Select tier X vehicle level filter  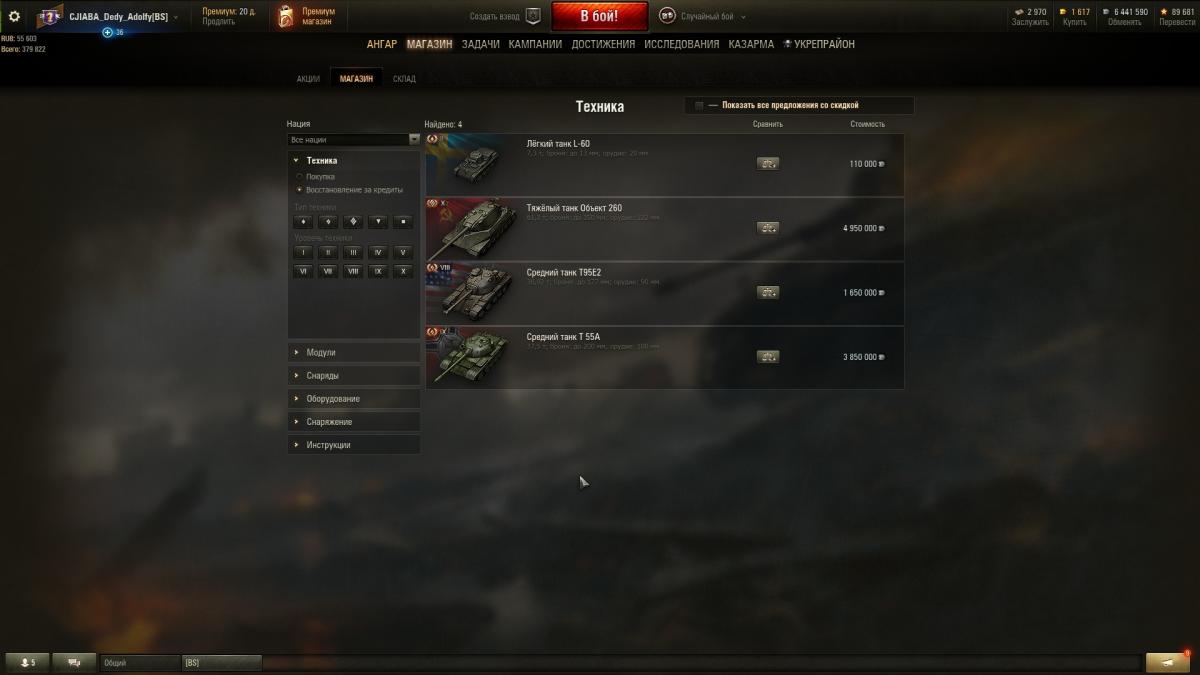pyautogui.click(x=403, y=271)
